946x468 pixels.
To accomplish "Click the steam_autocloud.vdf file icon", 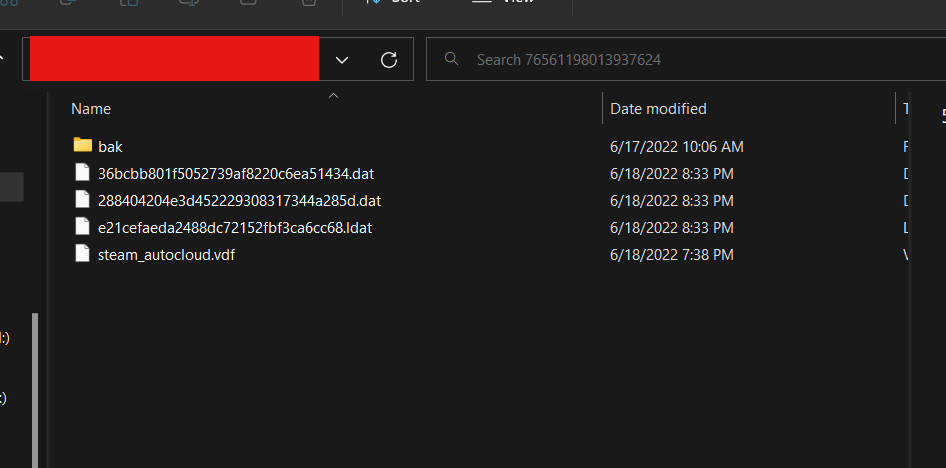I will click(x=83, y=254).
